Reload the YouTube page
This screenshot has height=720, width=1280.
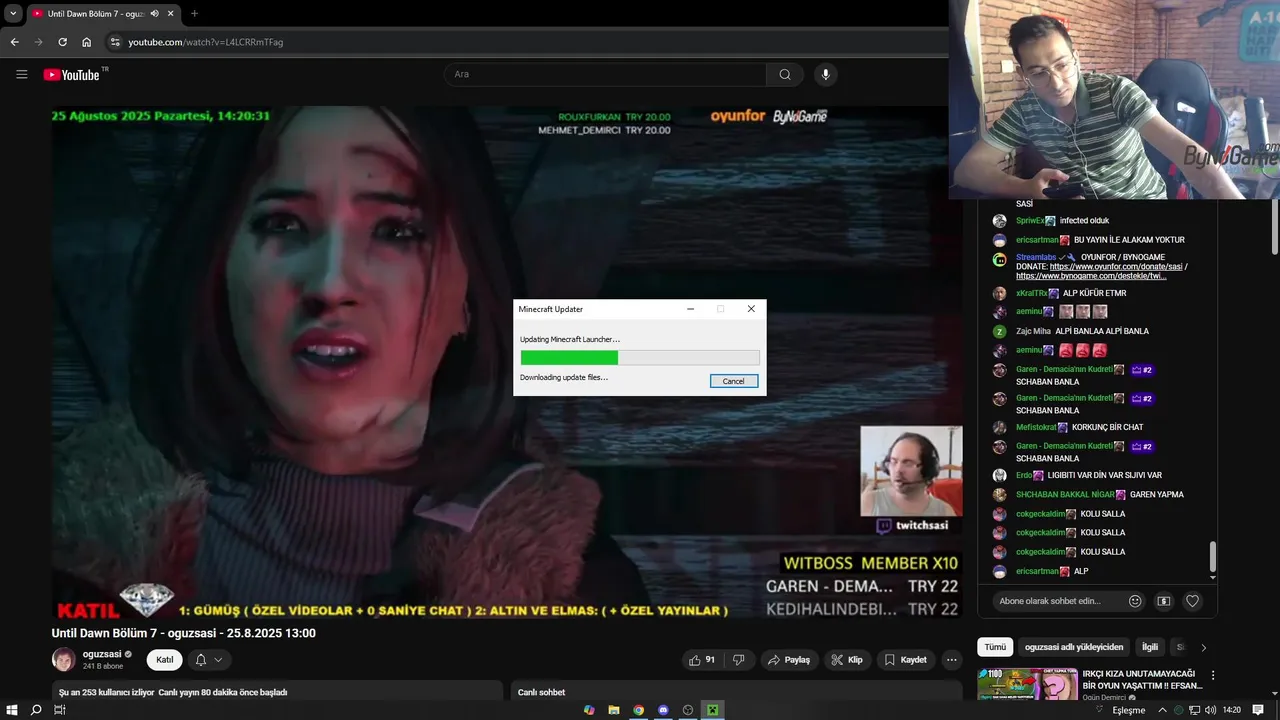pos(62,42)
